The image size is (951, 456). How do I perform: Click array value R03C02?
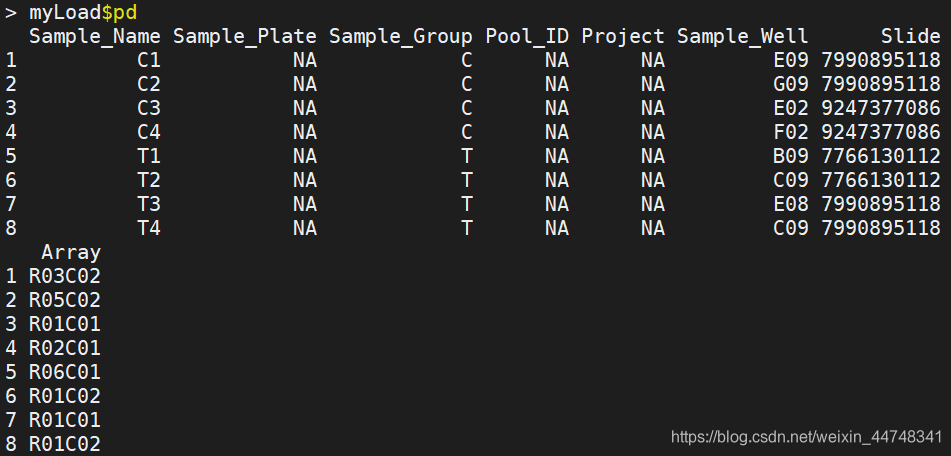tap(64, 277)
